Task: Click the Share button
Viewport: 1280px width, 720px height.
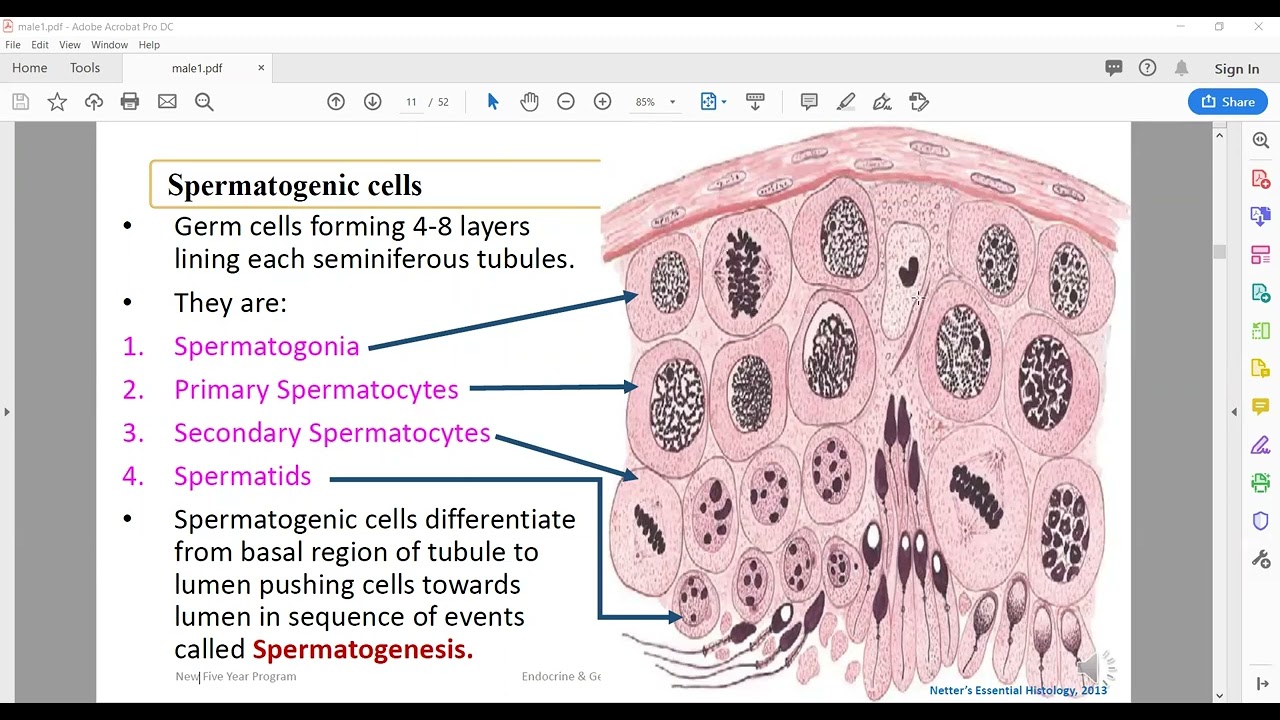Action: [1228, 101]
